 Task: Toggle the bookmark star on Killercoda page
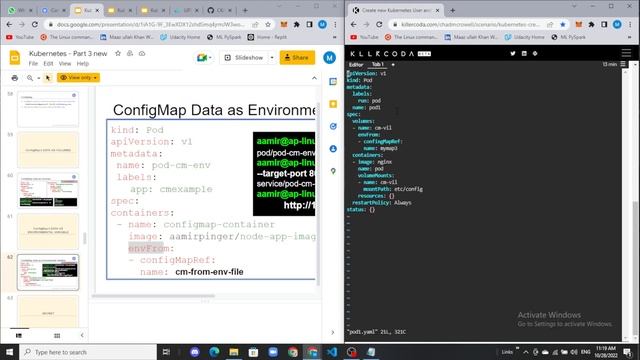tap(563, 24)
